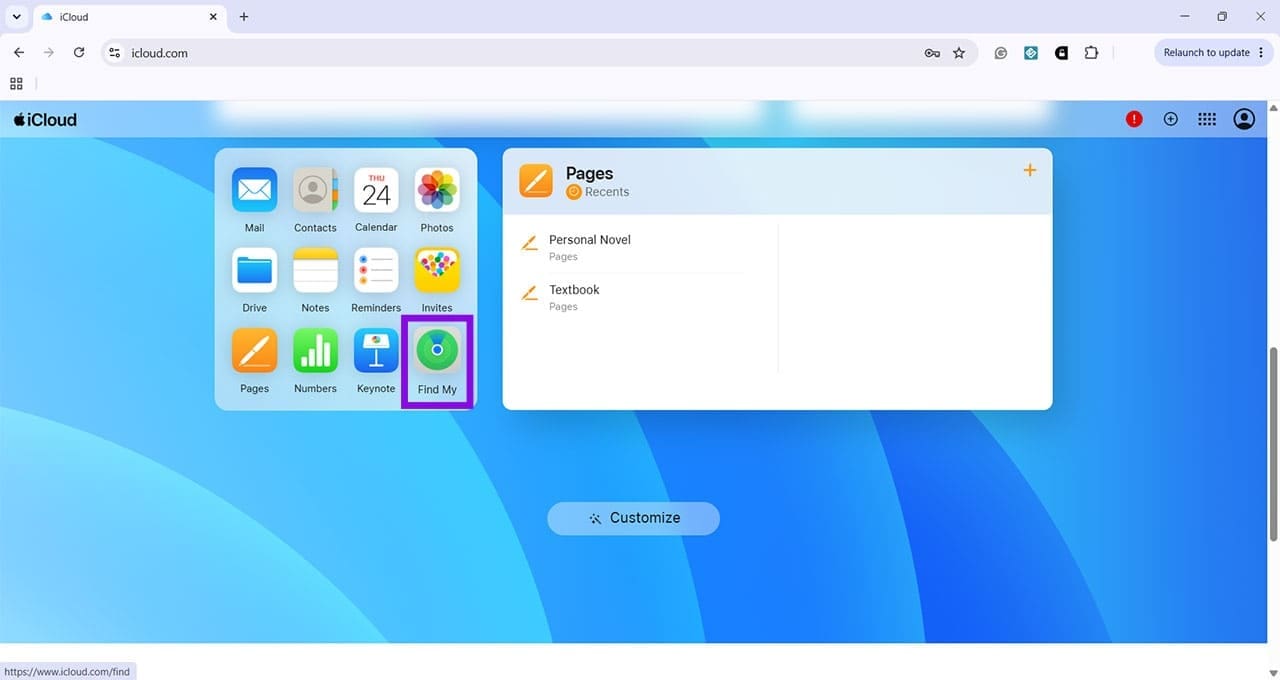This screenshot has height=680, width=1280.
Task: Open the bookmarks bar apps grid
Action: (16, 84)
